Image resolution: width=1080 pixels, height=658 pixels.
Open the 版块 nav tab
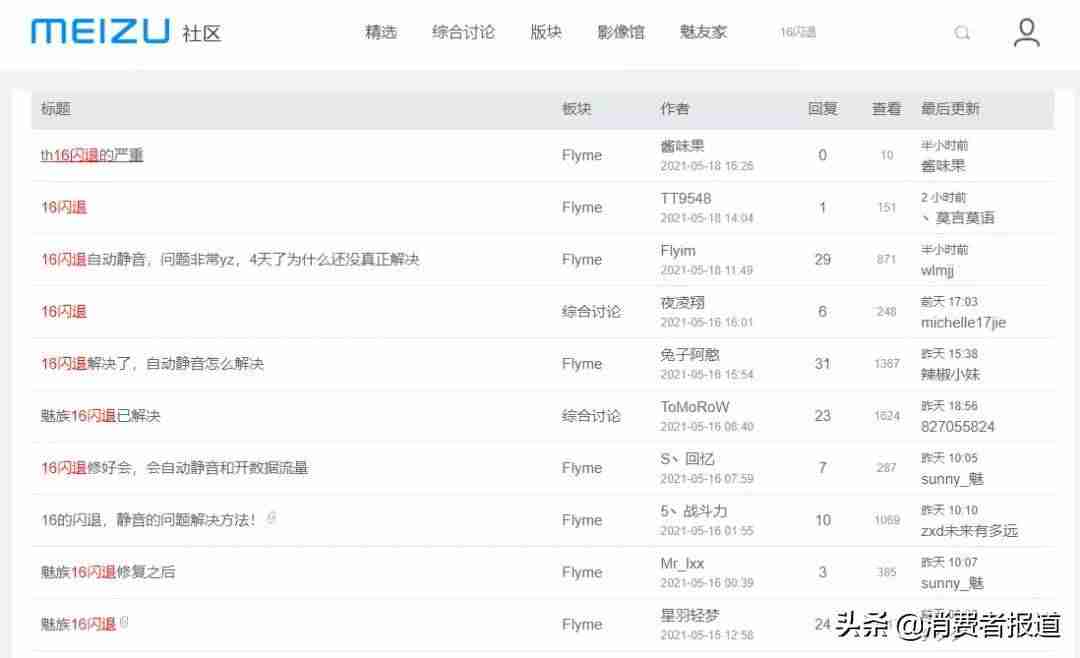click(x=546, y=32)
